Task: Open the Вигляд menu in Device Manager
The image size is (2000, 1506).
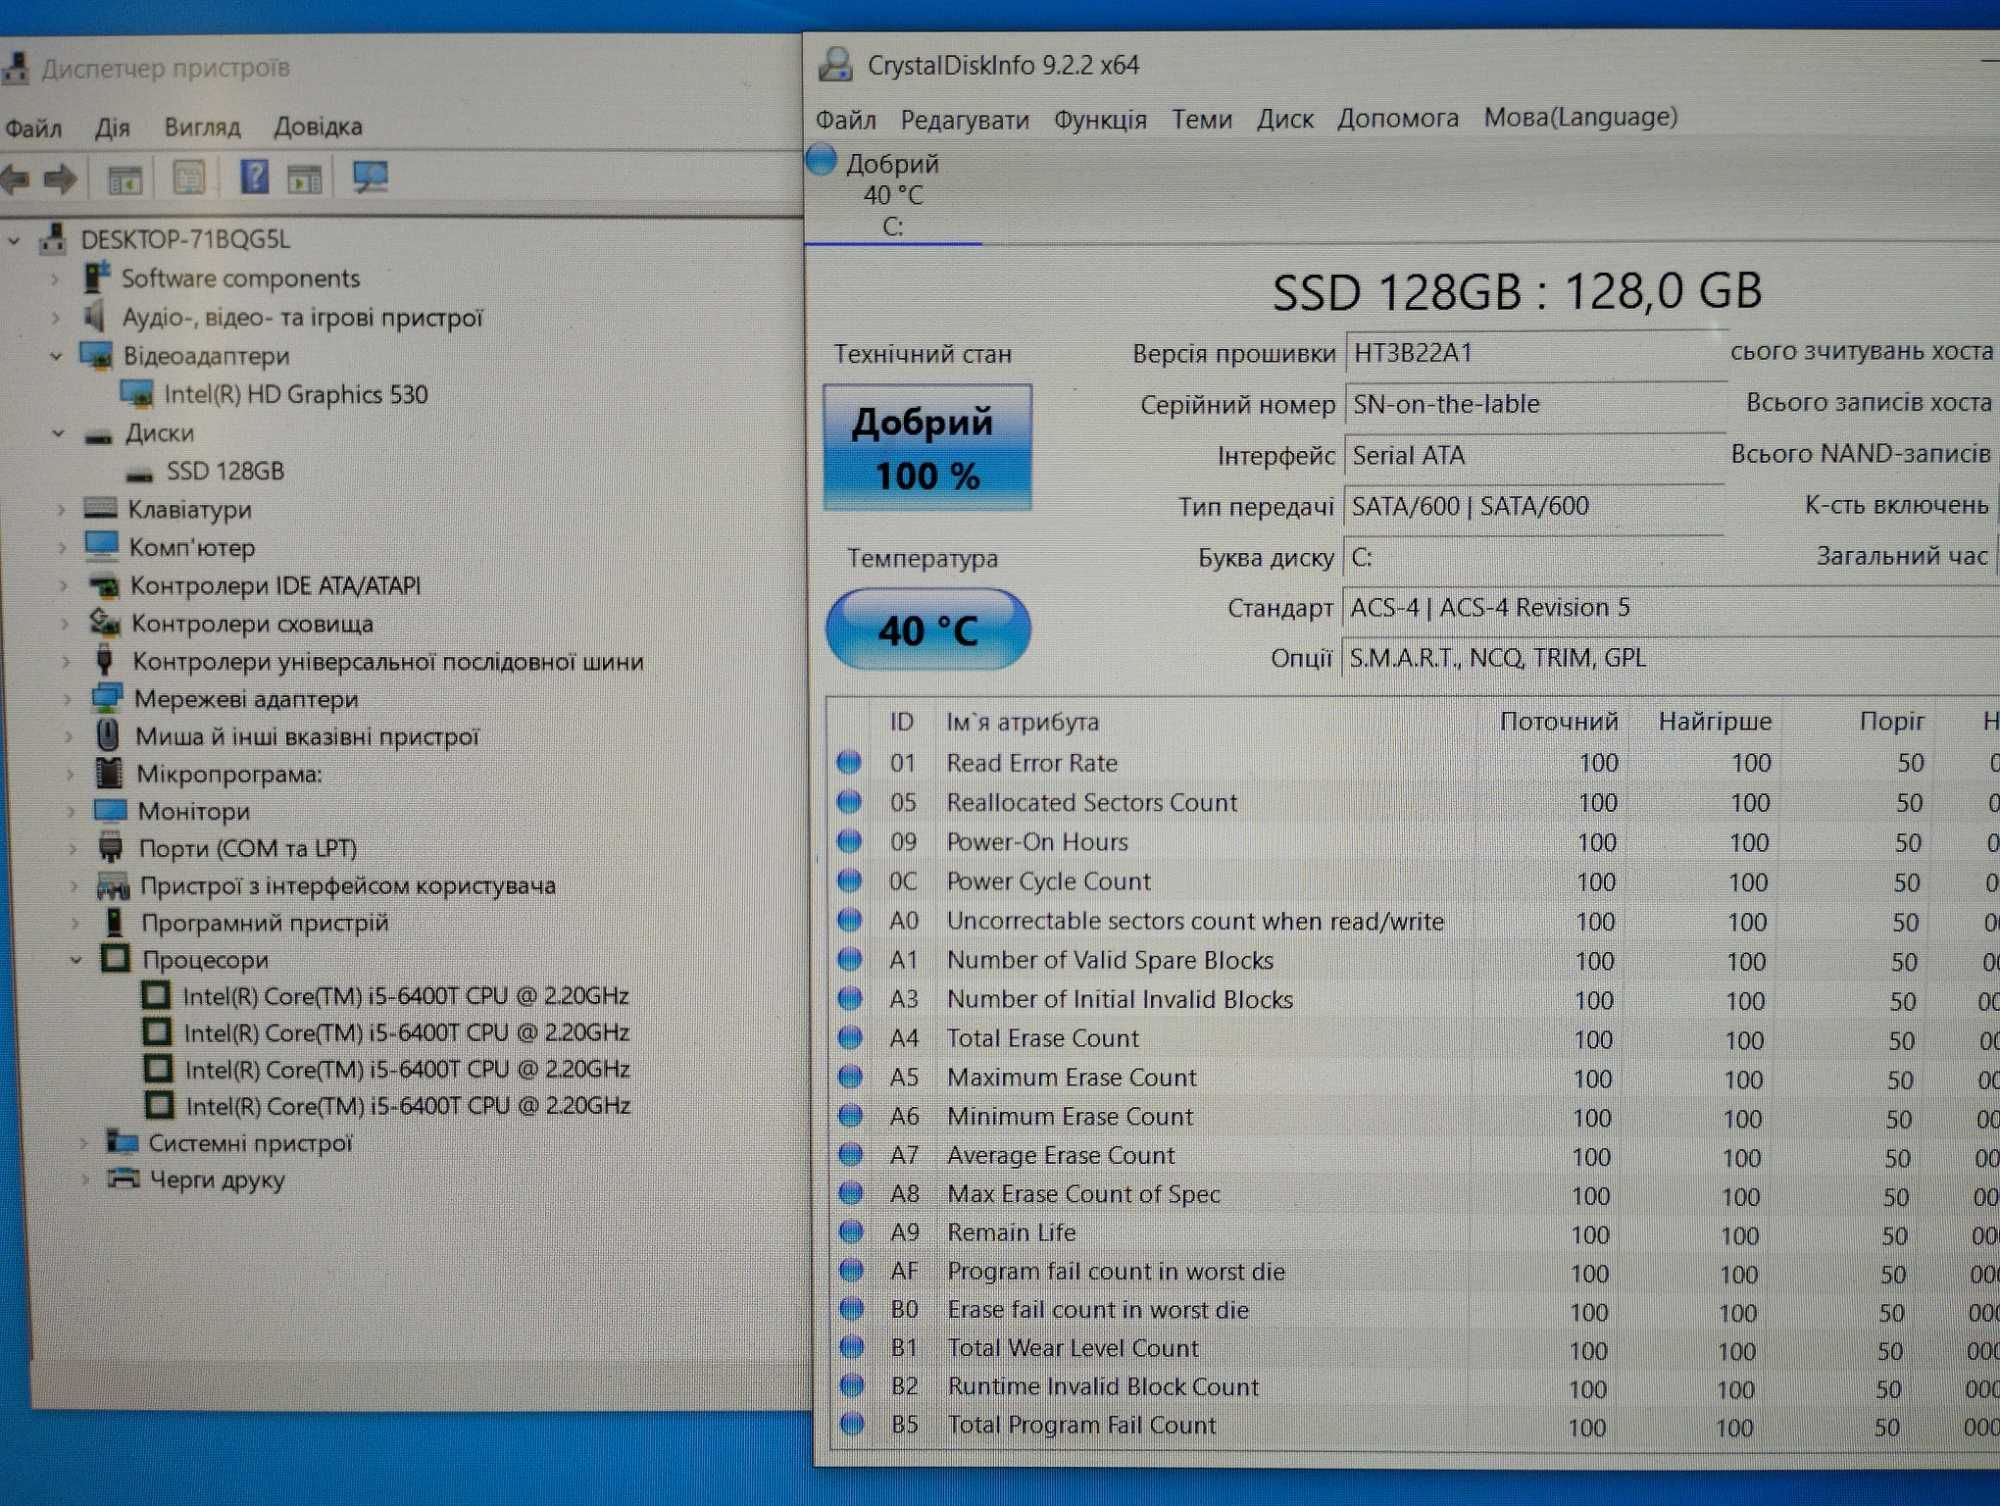Action: pos(202,127)
